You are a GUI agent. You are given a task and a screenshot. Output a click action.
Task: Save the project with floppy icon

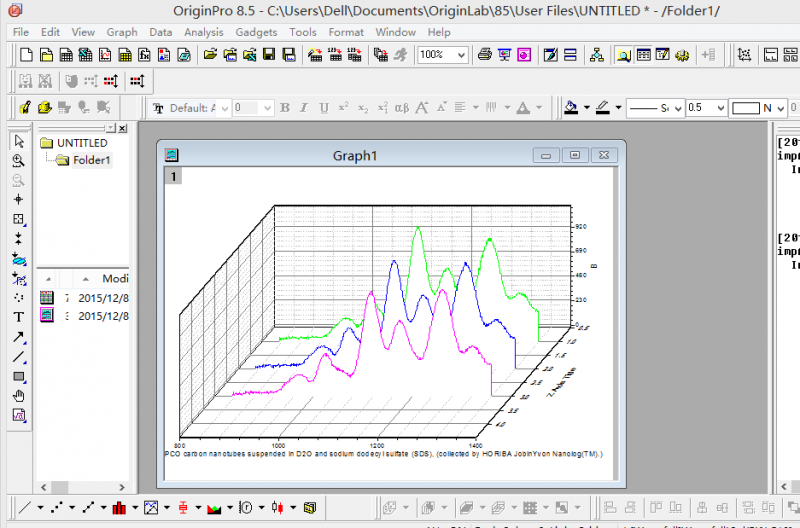[x=269, y=55]
